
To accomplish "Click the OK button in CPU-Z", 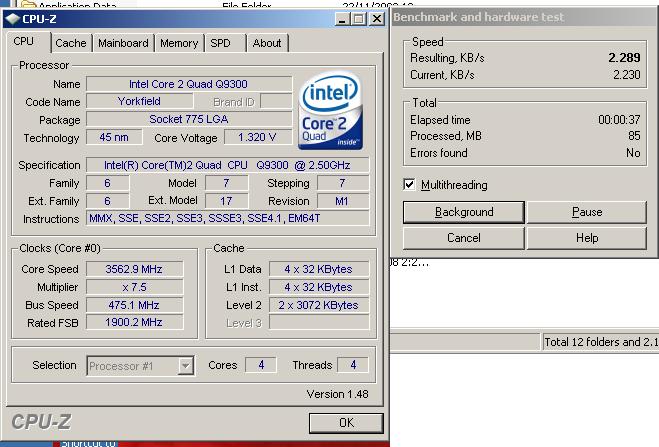I will tap(346, 423).
